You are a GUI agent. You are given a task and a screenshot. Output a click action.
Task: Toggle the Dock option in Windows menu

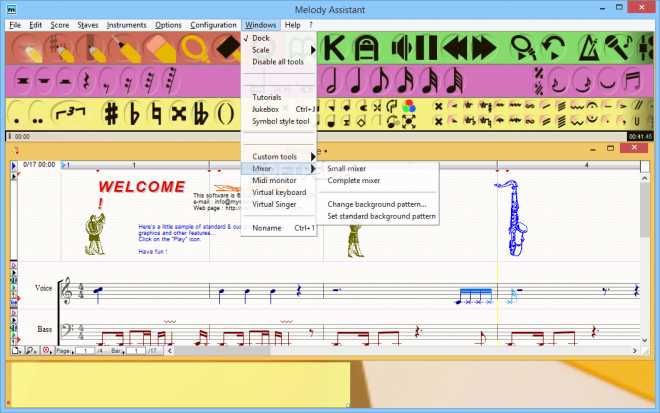click(260, 38)
